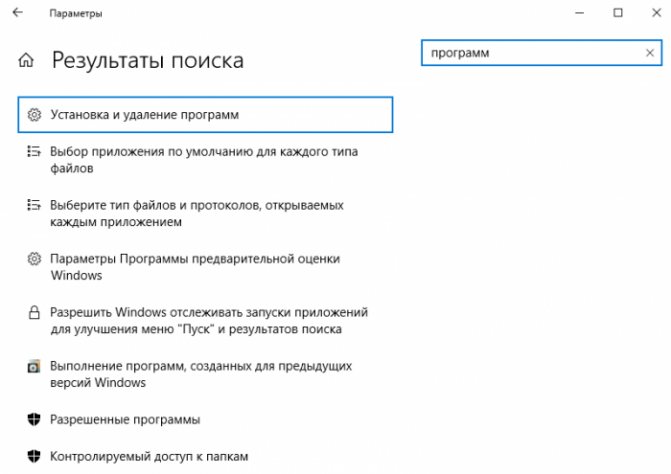The width and height of the screenshot is (671, 474).
Task: Clear the search with the X icon
Action: (x=650, y=53)
